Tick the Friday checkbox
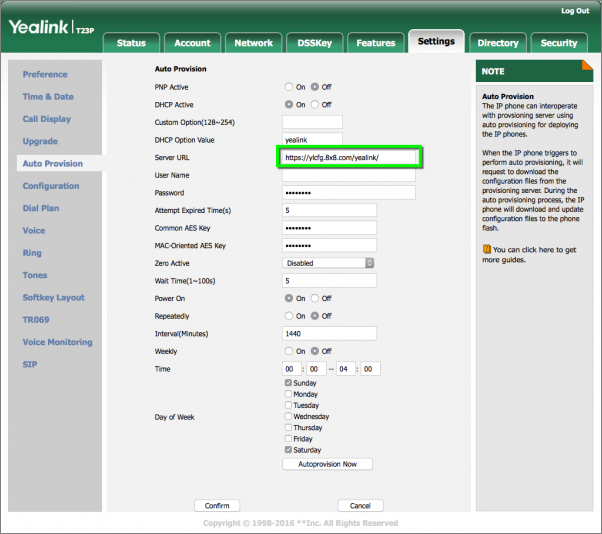 289,439
